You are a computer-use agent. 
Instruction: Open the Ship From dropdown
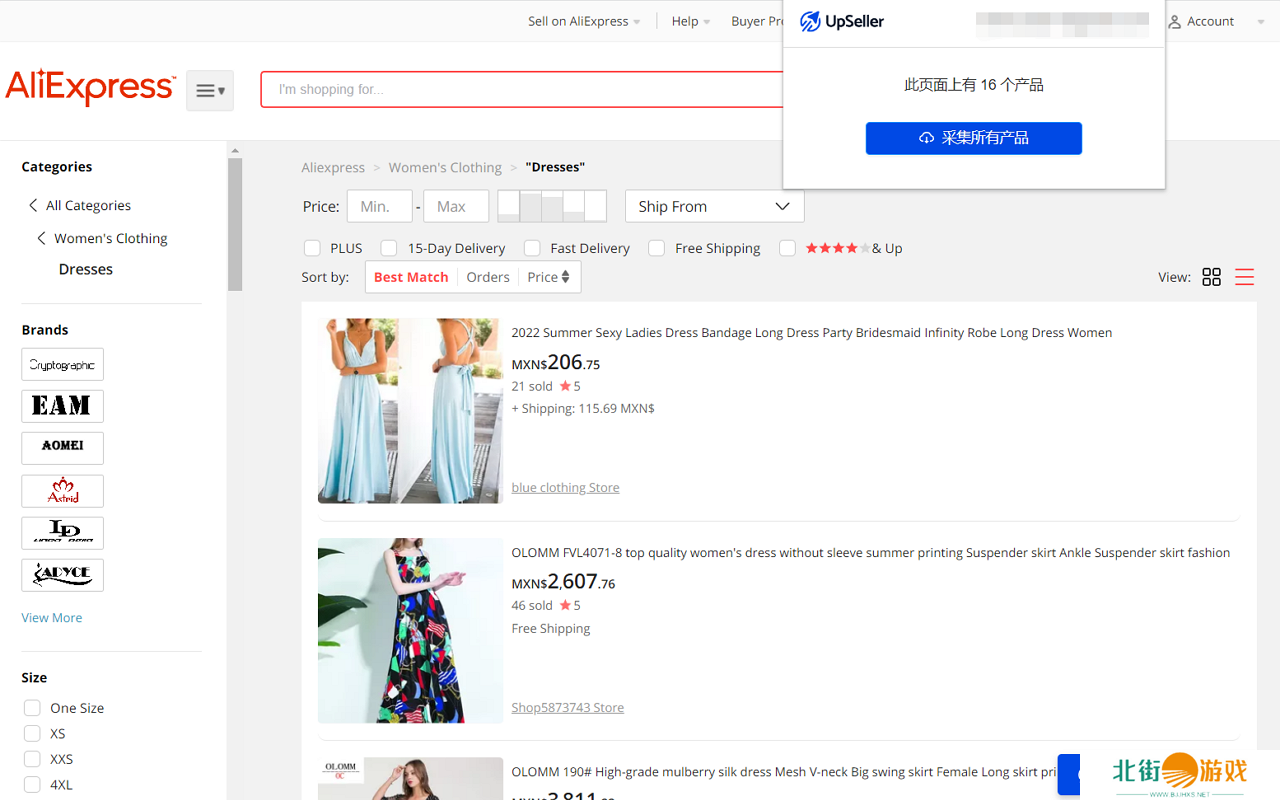coord(714,206)
